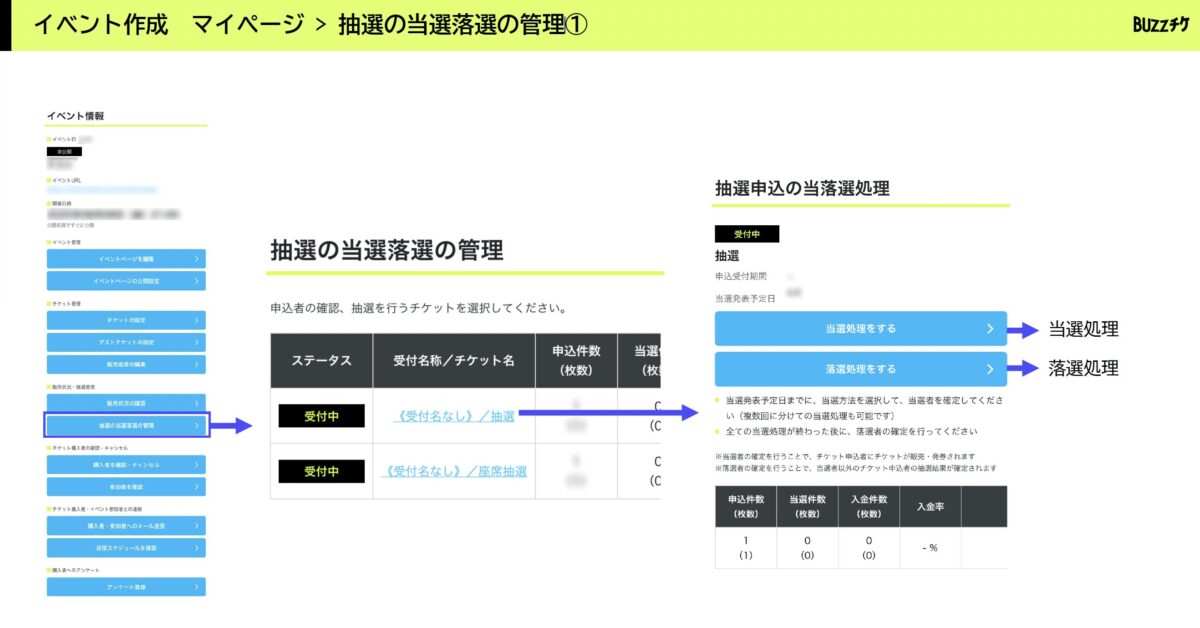Click the BUZZチケ logo
Screen dimensions: 1200x628
pyautogui.click(x=1160, y=25)
